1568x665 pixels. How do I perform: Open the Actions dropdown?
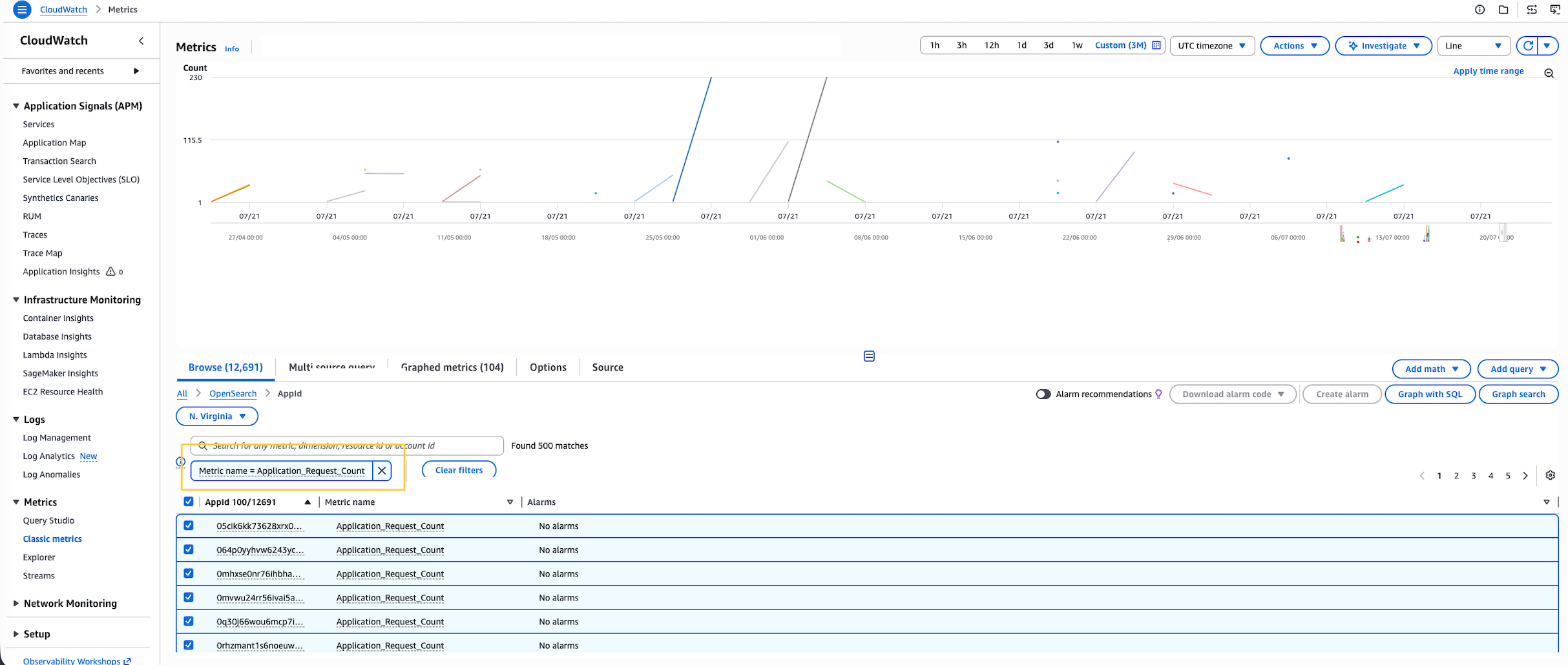[x=1294, y=46]
